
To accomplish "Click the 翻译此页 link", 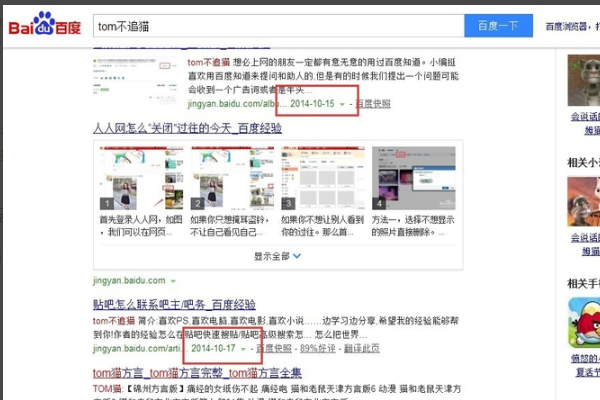I will click(362, 348).
